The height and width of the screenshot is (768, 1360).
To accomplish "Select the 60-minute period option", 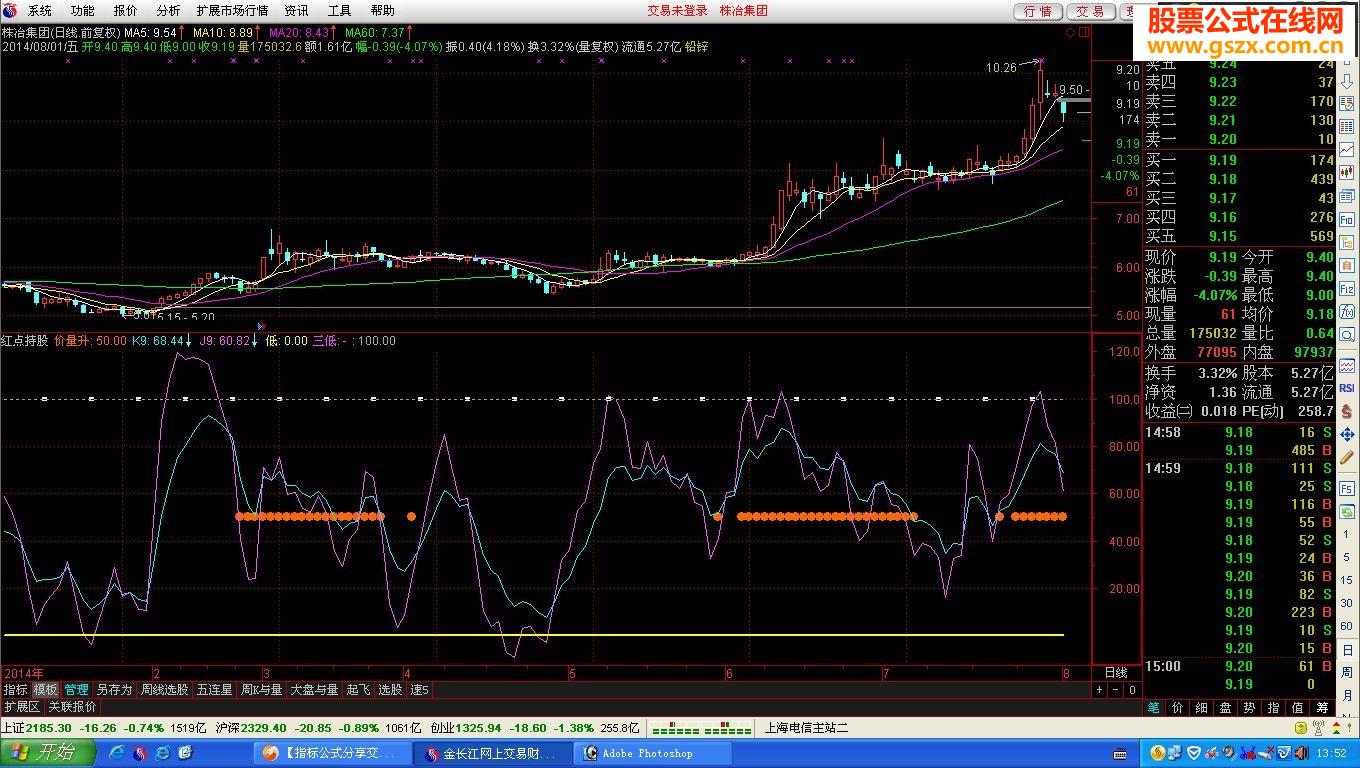I will (x=1347, y=626).
